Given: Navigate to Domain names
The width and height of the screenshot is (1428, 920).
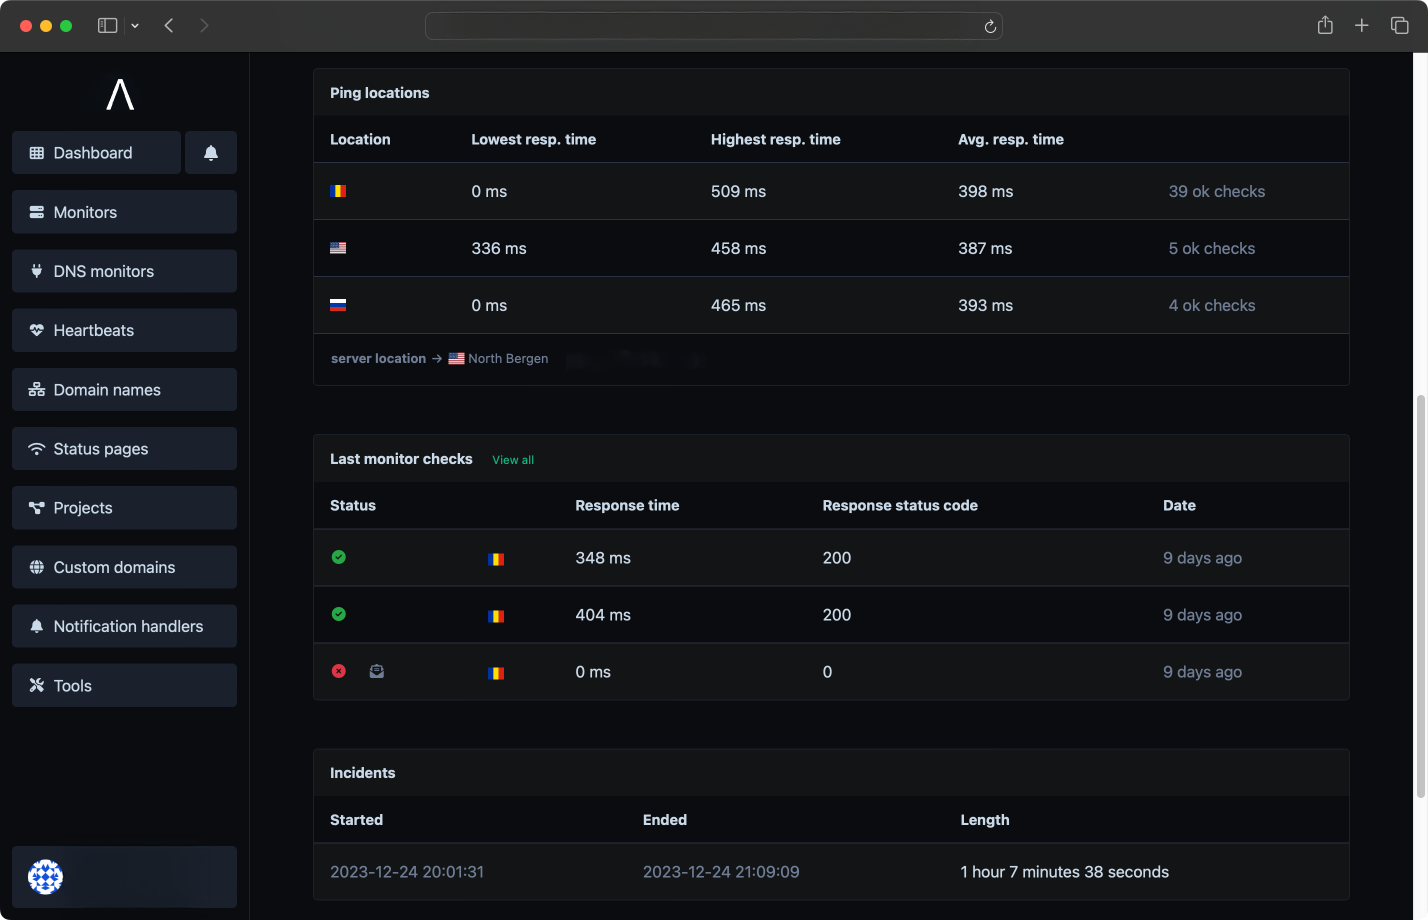Looking at the screenshot, I should tap(124, 390).
